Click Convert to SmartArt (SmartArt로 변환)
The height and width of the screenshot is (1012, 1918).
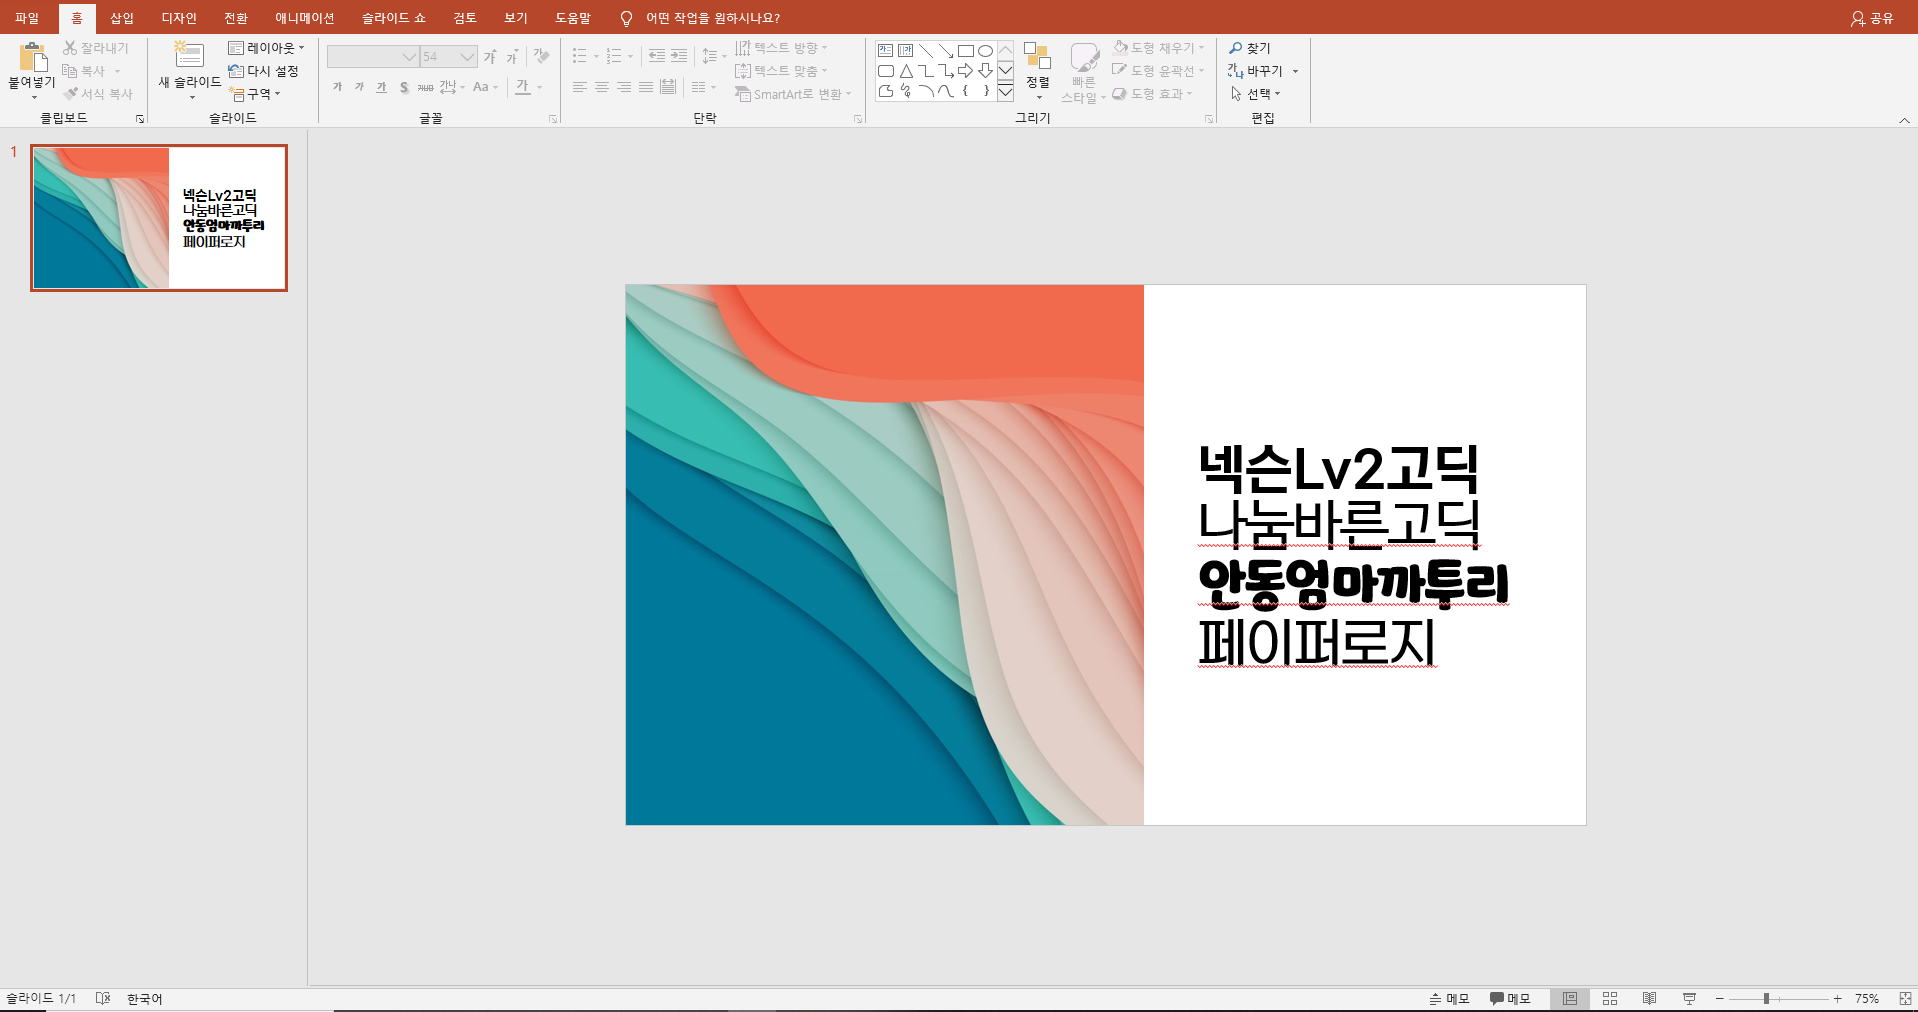coord(793,94)
